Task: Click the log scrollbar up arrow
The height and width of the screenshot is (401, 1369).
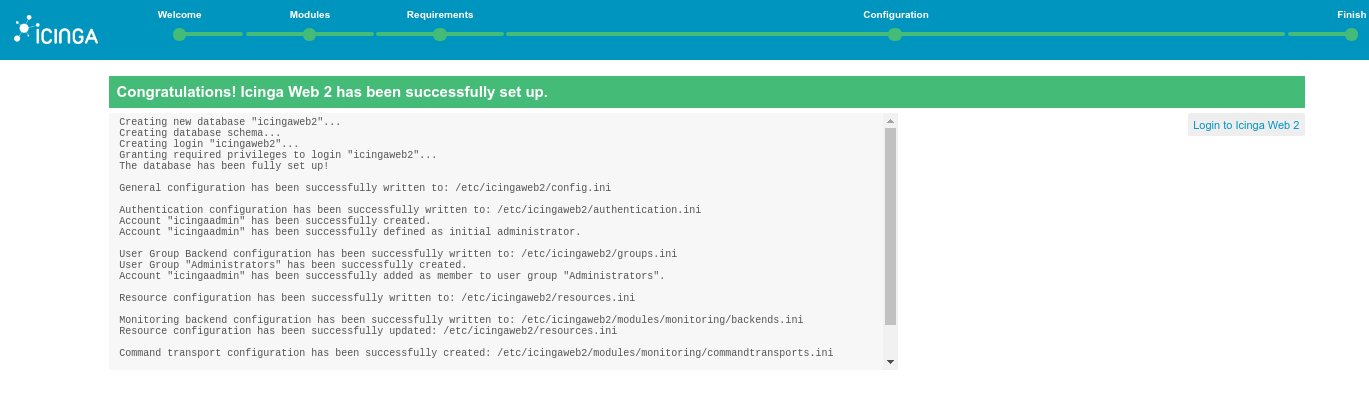Action: [x=890, y=121]
